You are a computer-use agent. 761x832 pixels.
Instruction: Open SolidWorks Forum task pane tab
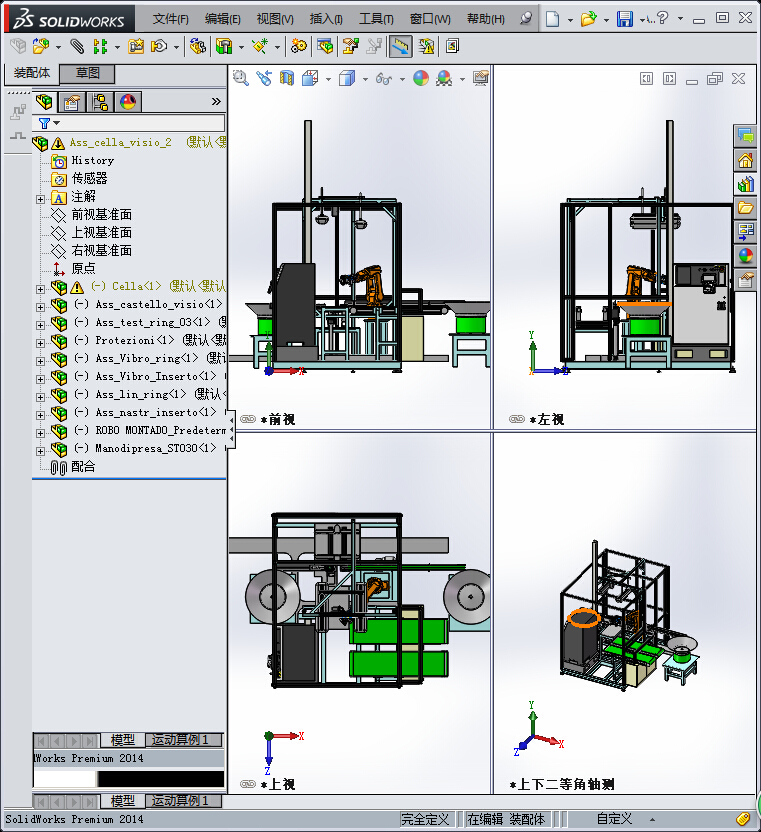tap(746, 136)
